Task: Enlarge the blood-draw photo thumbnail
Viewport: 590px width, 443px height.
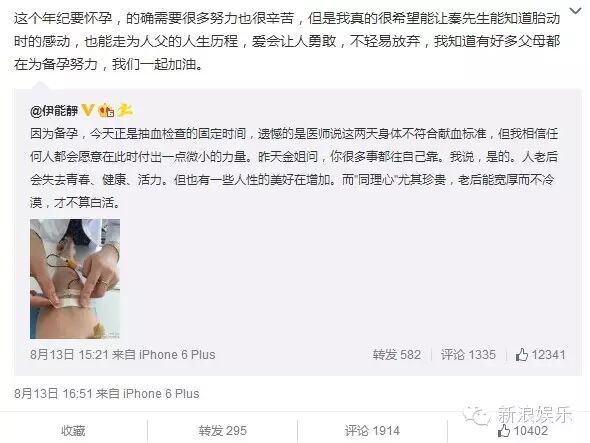Action: [75, 279]
